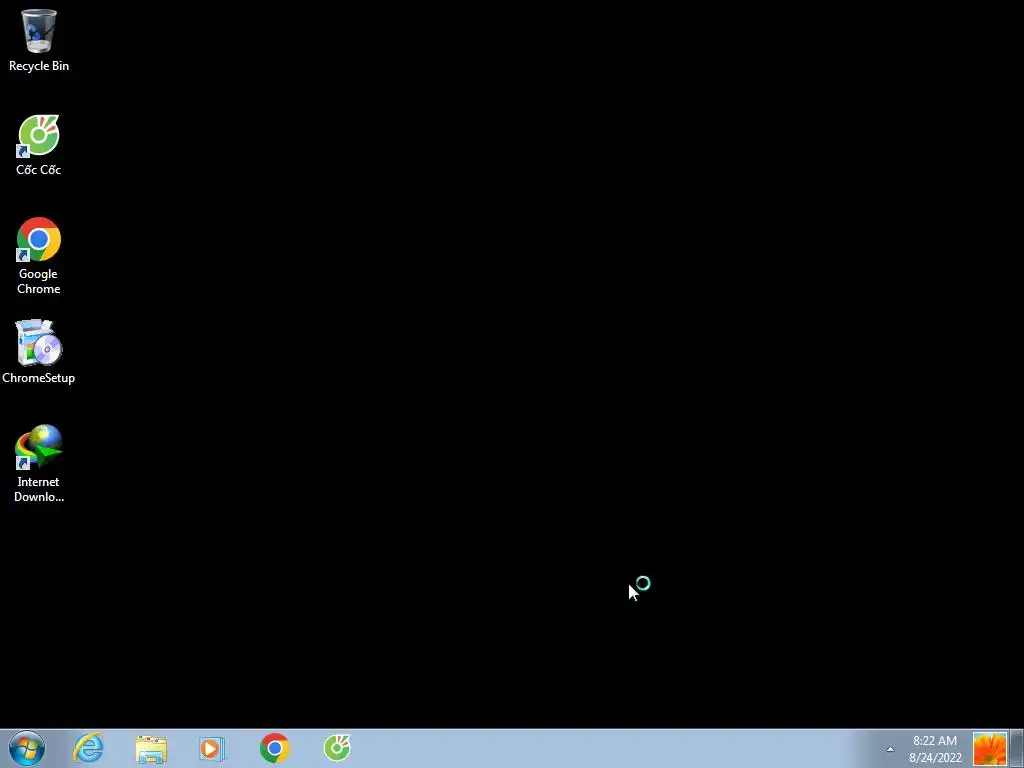
Task: Launch Google Chrome from the taskbar
Action: [275, 748]
